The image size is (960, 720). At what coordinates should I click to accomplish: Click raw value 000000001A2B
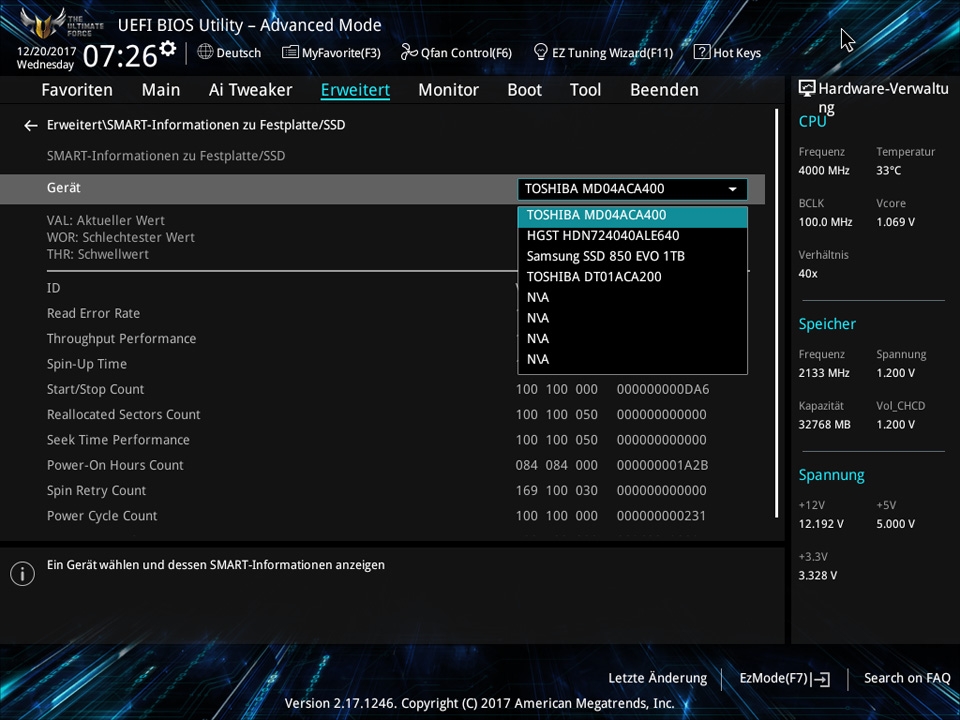point(662,465)
